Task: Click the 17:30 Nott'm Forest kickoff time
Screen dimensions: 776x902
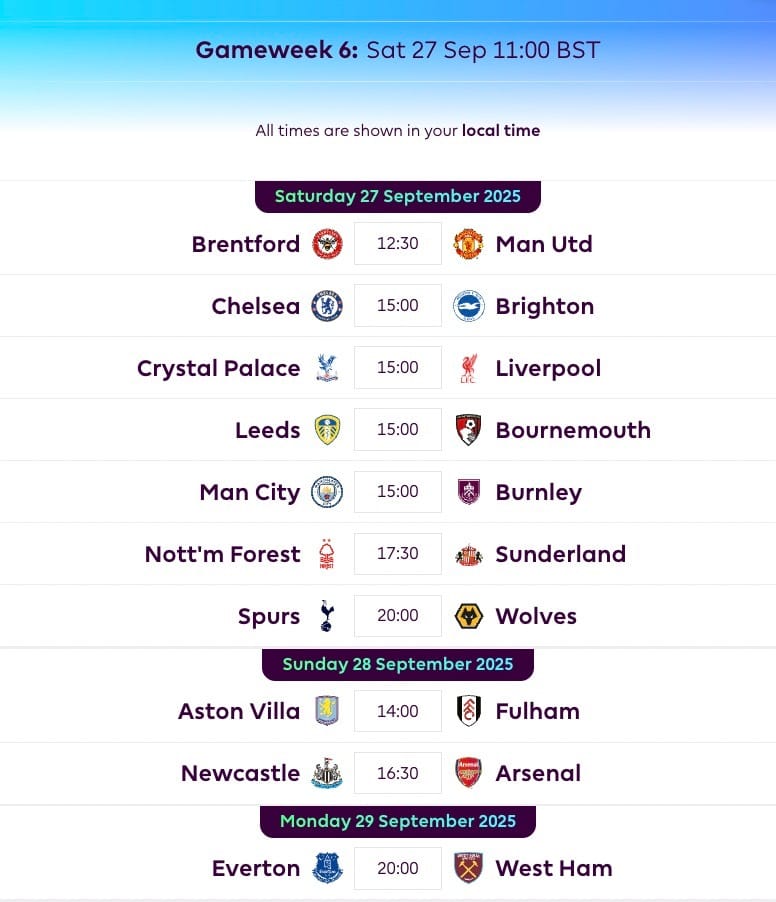Action: click(397, 553)
